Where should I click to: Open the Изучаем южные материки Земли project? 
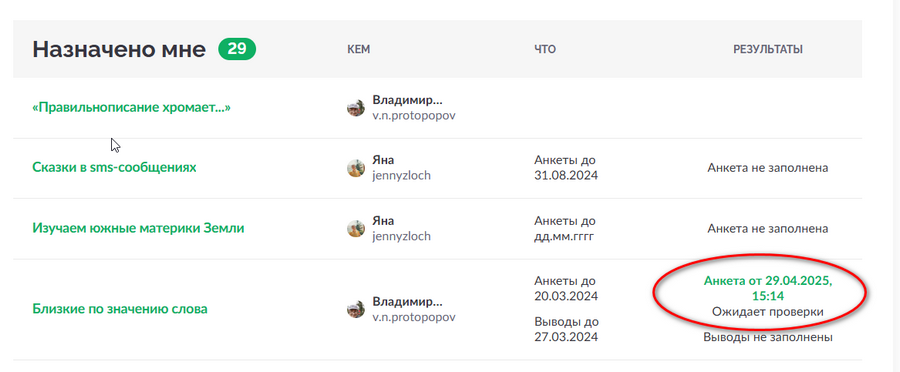138,228
